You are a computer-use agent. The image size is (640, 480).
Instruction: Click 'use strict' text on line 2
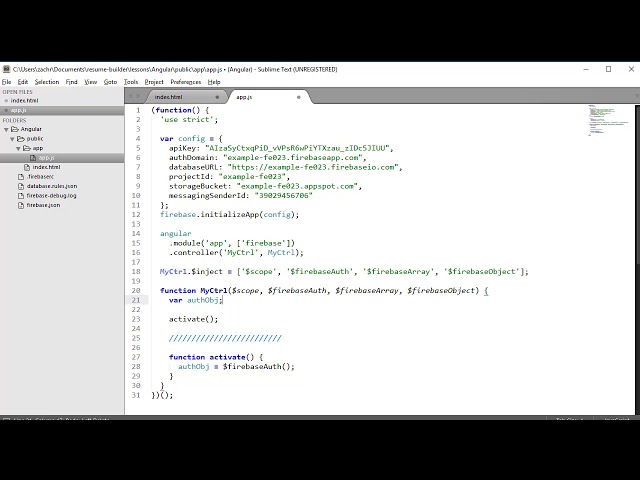(x=187, y=120)
